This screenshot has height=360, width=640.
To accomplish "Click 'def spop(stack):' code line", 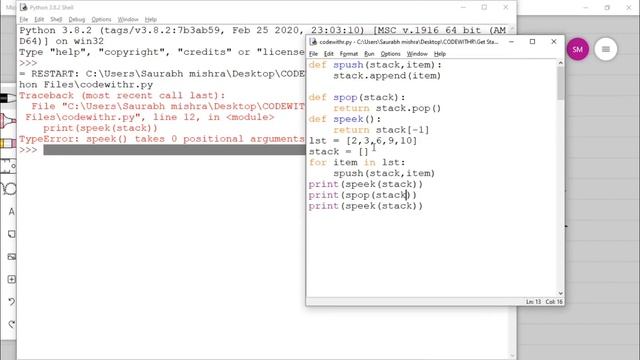I will 357,98.
